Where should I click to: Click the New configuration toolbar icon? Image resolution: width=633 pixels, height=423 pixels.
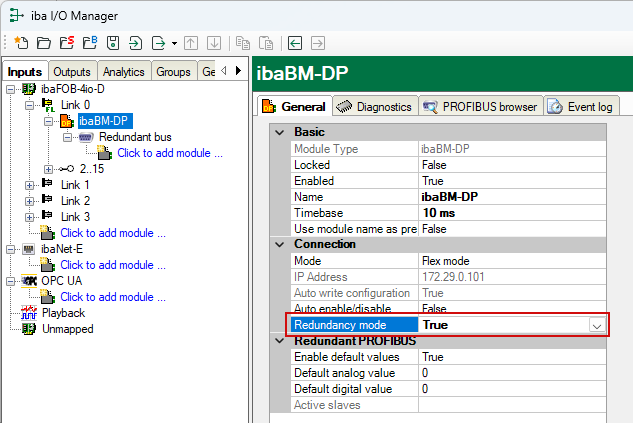coord(21,43)
